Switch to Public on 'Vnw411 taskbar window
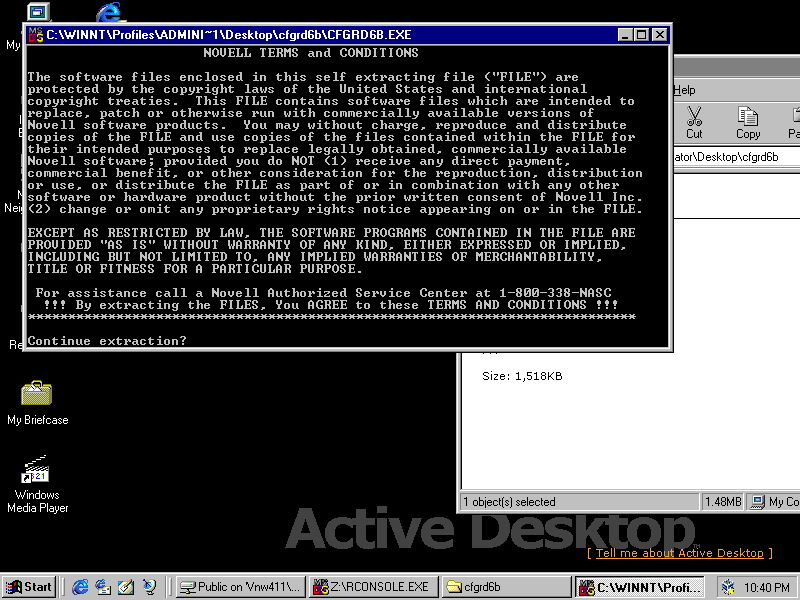Viewport: 800px width, 600px height. (x=241, y=587)
